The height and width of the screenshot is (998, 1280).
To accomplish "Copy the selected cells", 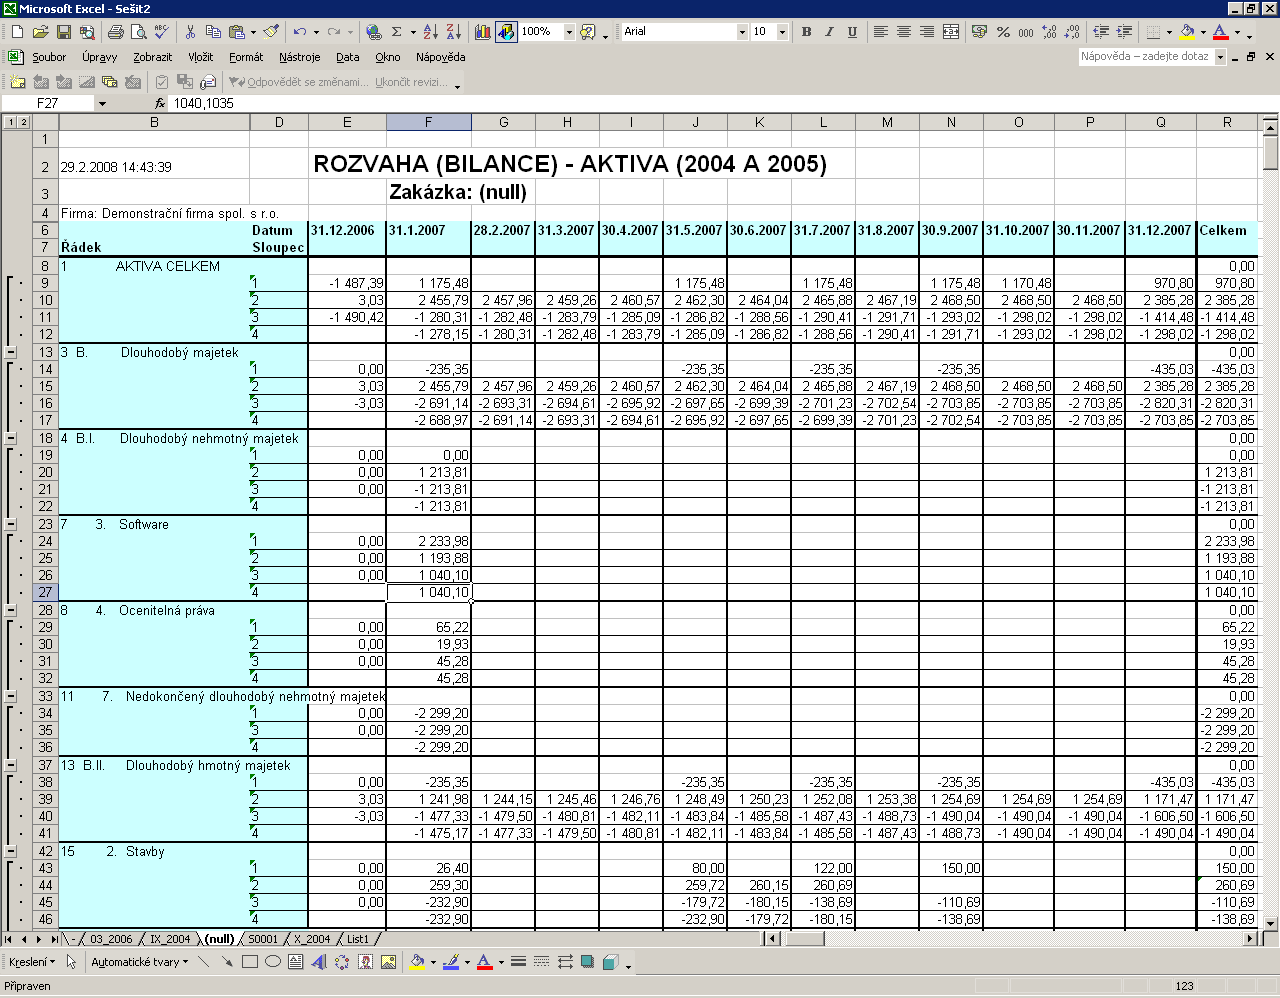I will (212, 32).
